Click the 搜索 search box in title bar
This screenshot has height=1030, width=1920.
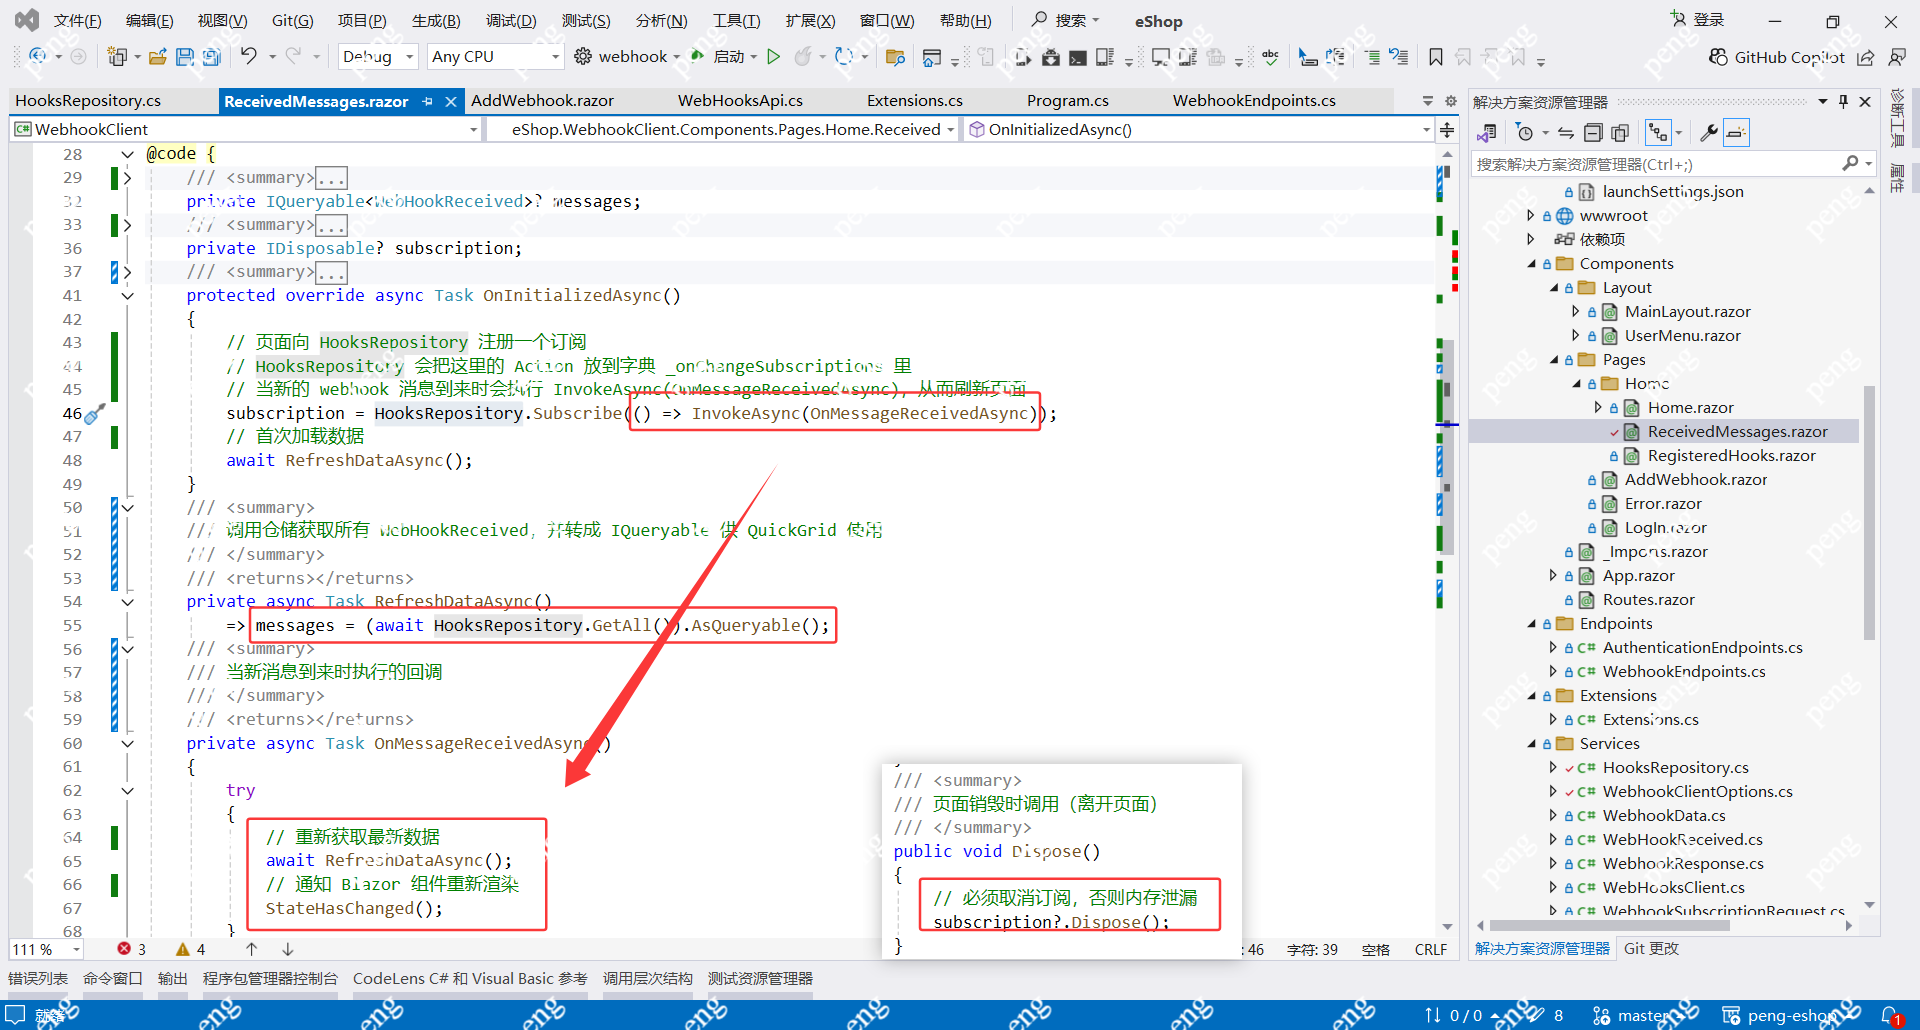(1066, 20)
